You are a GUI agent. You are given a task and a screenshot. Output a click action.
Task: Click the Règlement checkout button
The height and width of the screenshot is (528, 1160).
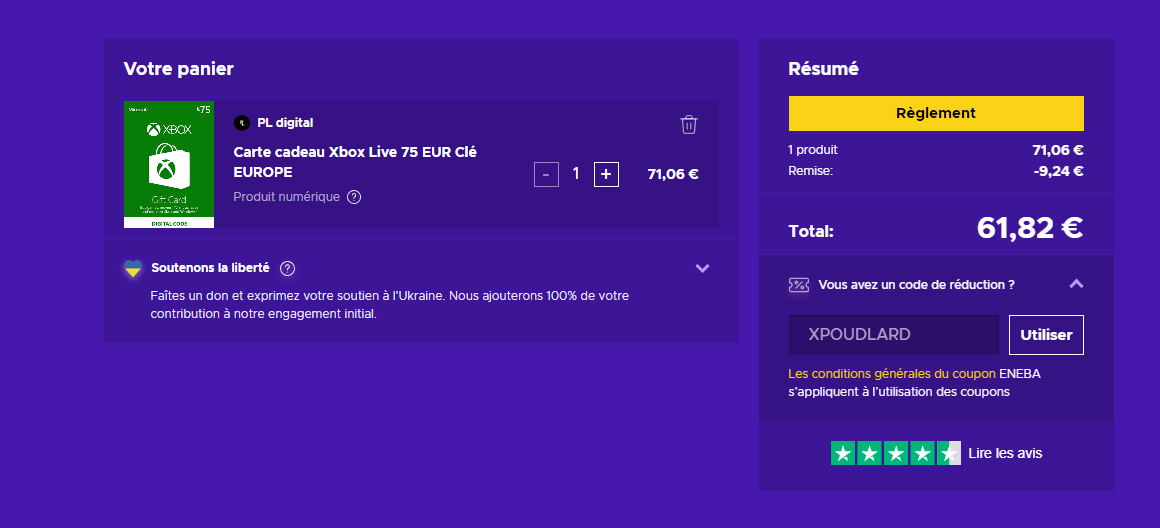click(935, 113)
